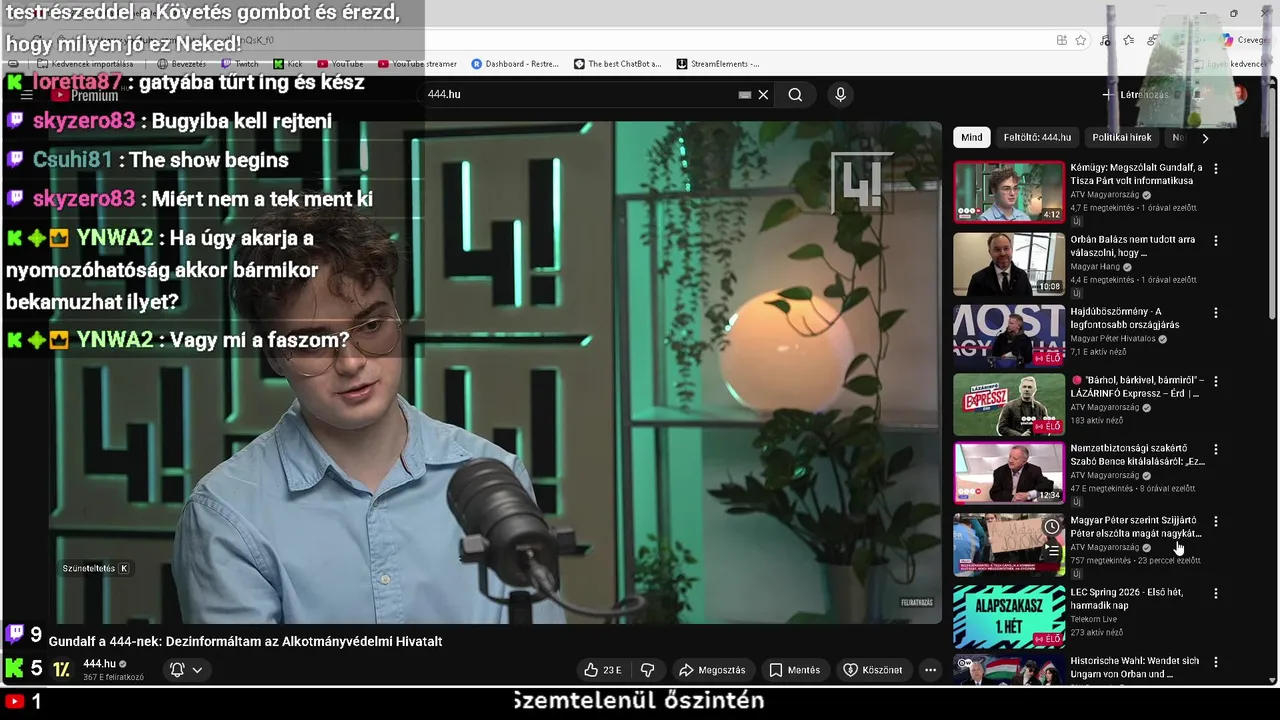Click the Létrehozás create button
The height and width of the screenshot is (720, 1280).
click(x=1135, y=95)
